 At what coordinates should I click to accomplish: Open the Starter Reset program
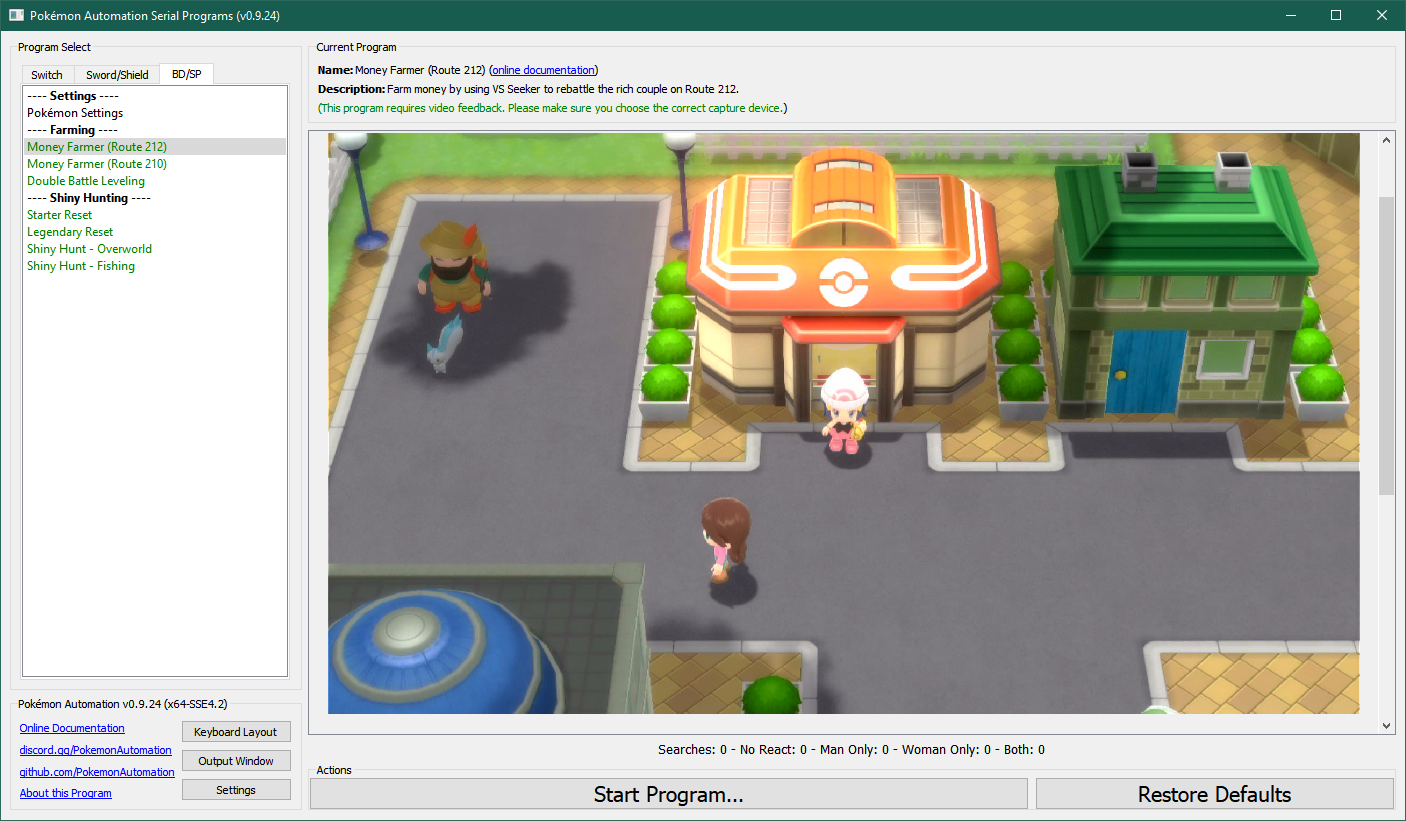60,215
